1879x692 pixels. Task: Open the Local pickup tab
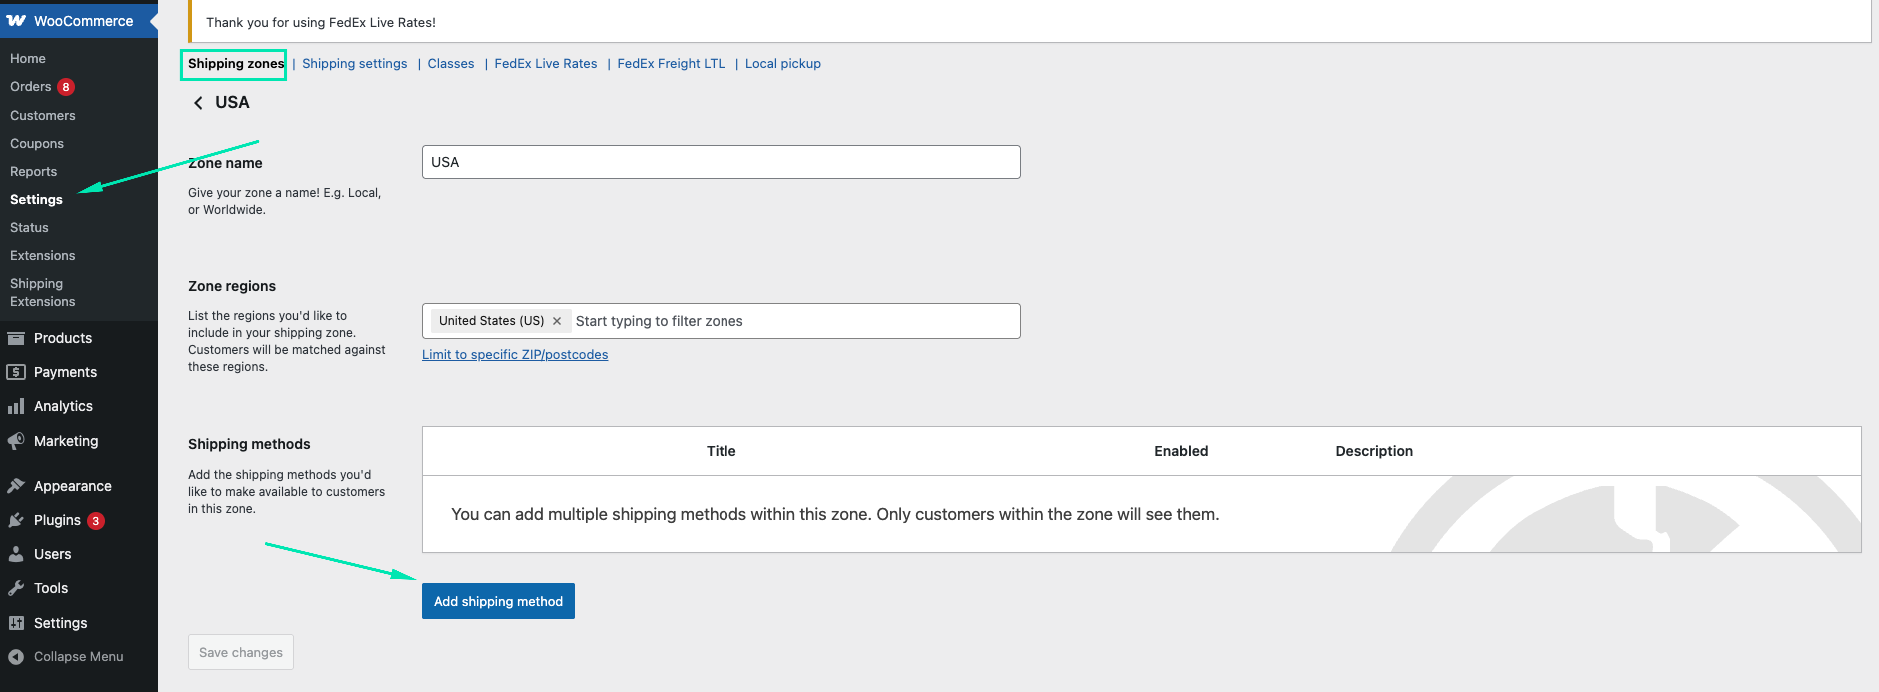782,64
